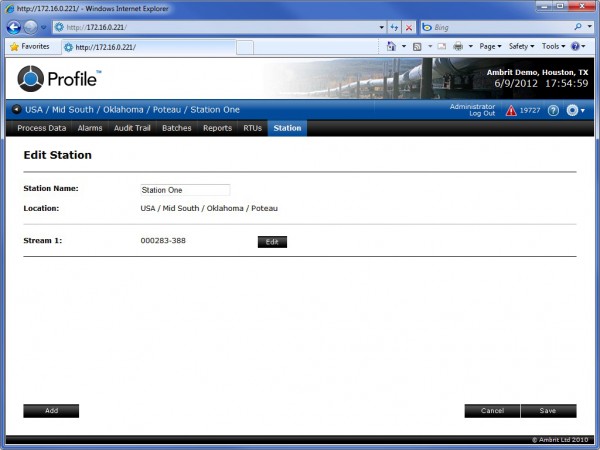The height and width of the screenshot is (450, 600).
Task: Click the red alarm warning triangle icon
Action: 511,111
